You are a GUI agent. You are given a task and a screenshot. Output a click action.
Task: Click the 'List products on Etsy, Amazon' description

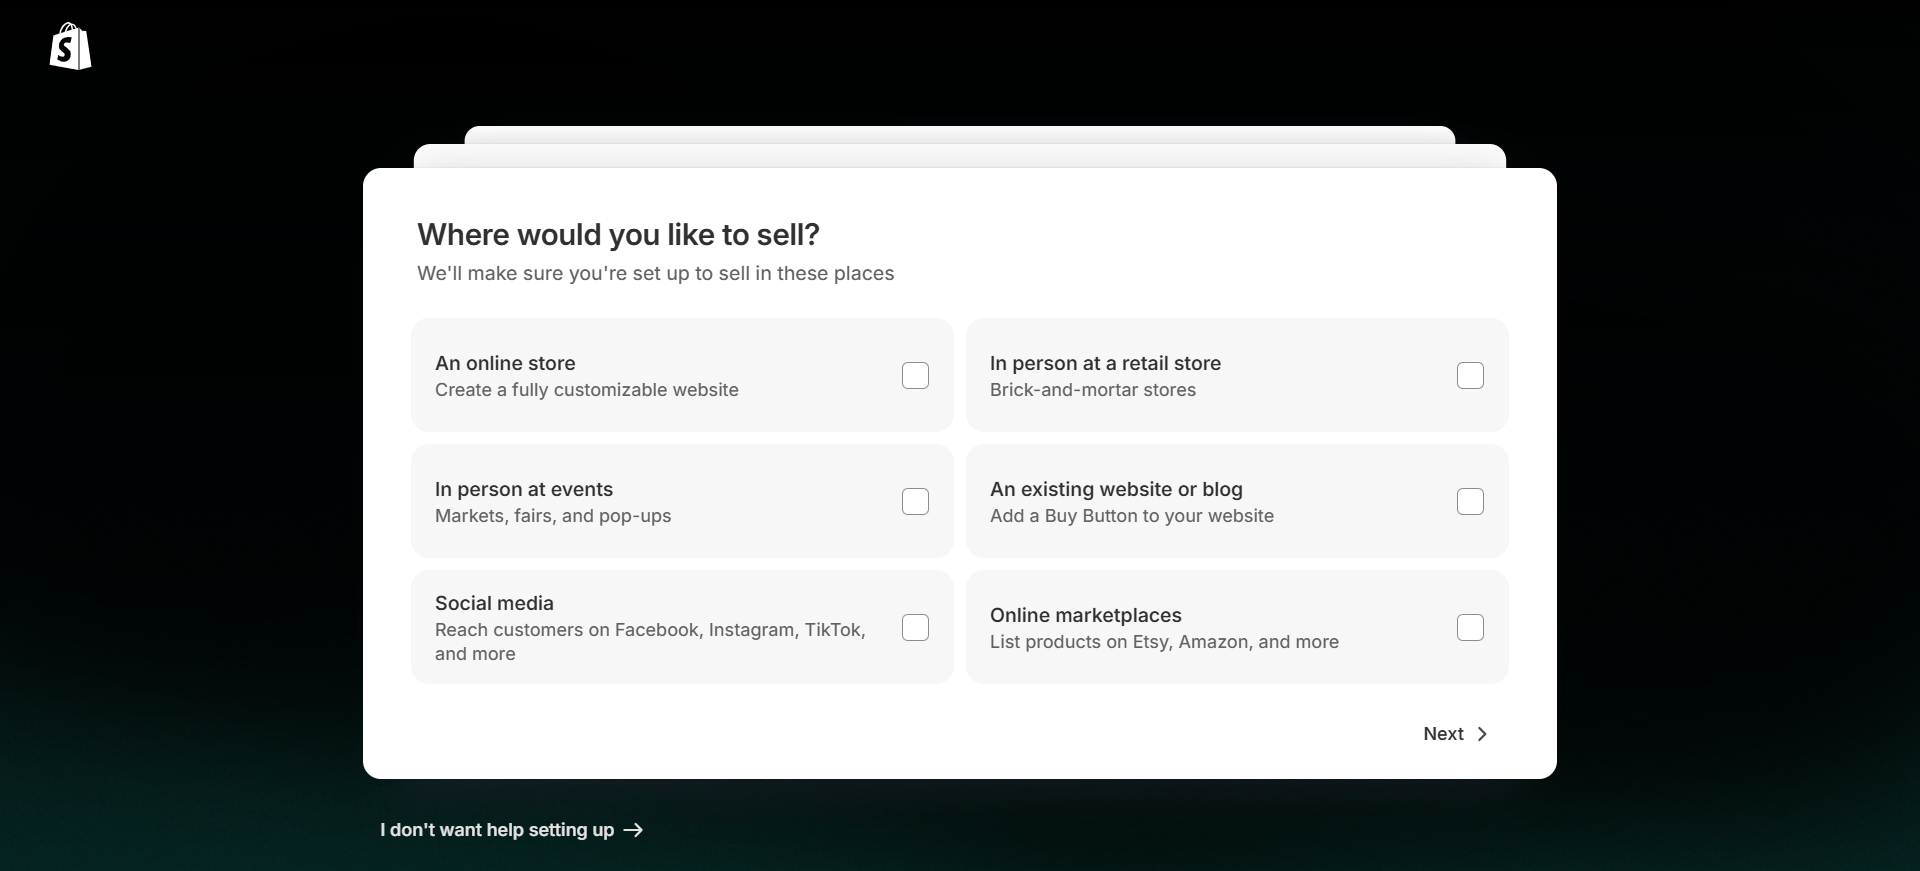(x=1163, y=642)
